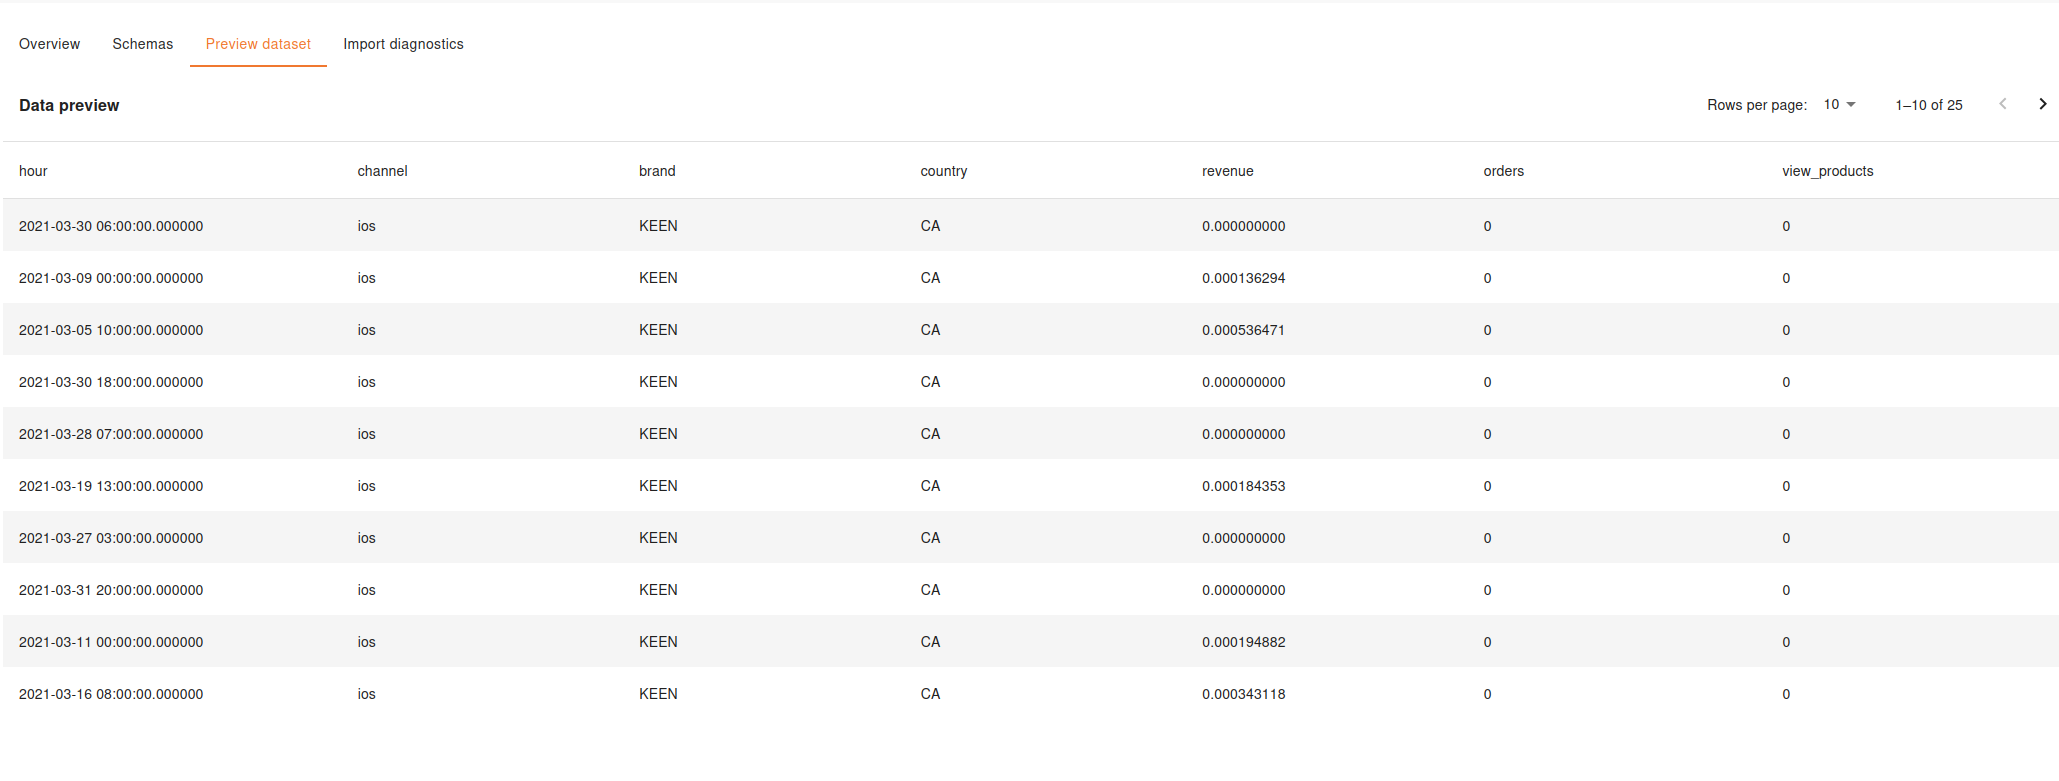The height and width of the screenshot is (781, 2059).
Task: Click revenue value 0.000136294
Action: (x=1243, y=278)
